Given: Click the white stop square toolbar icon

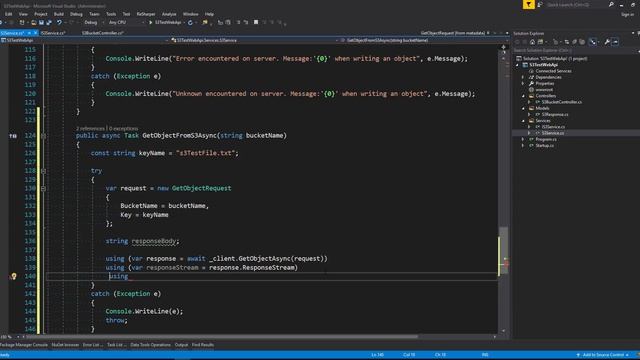Looking at the screenshot, I should coord(256,22).
